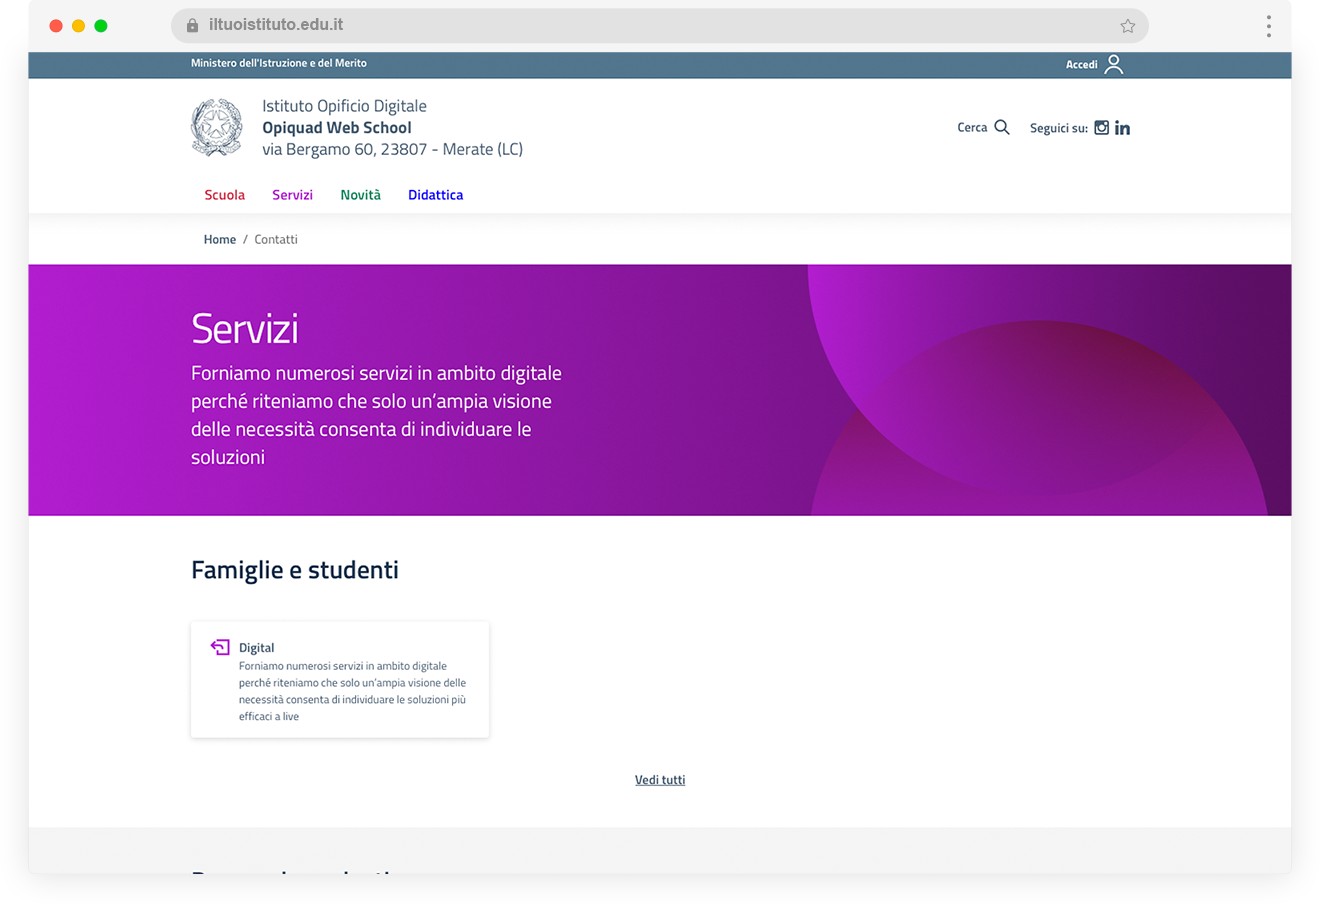Open the Didattica navigation item
This screenshot has width=1320, height=904.
[x=435, y=195]
